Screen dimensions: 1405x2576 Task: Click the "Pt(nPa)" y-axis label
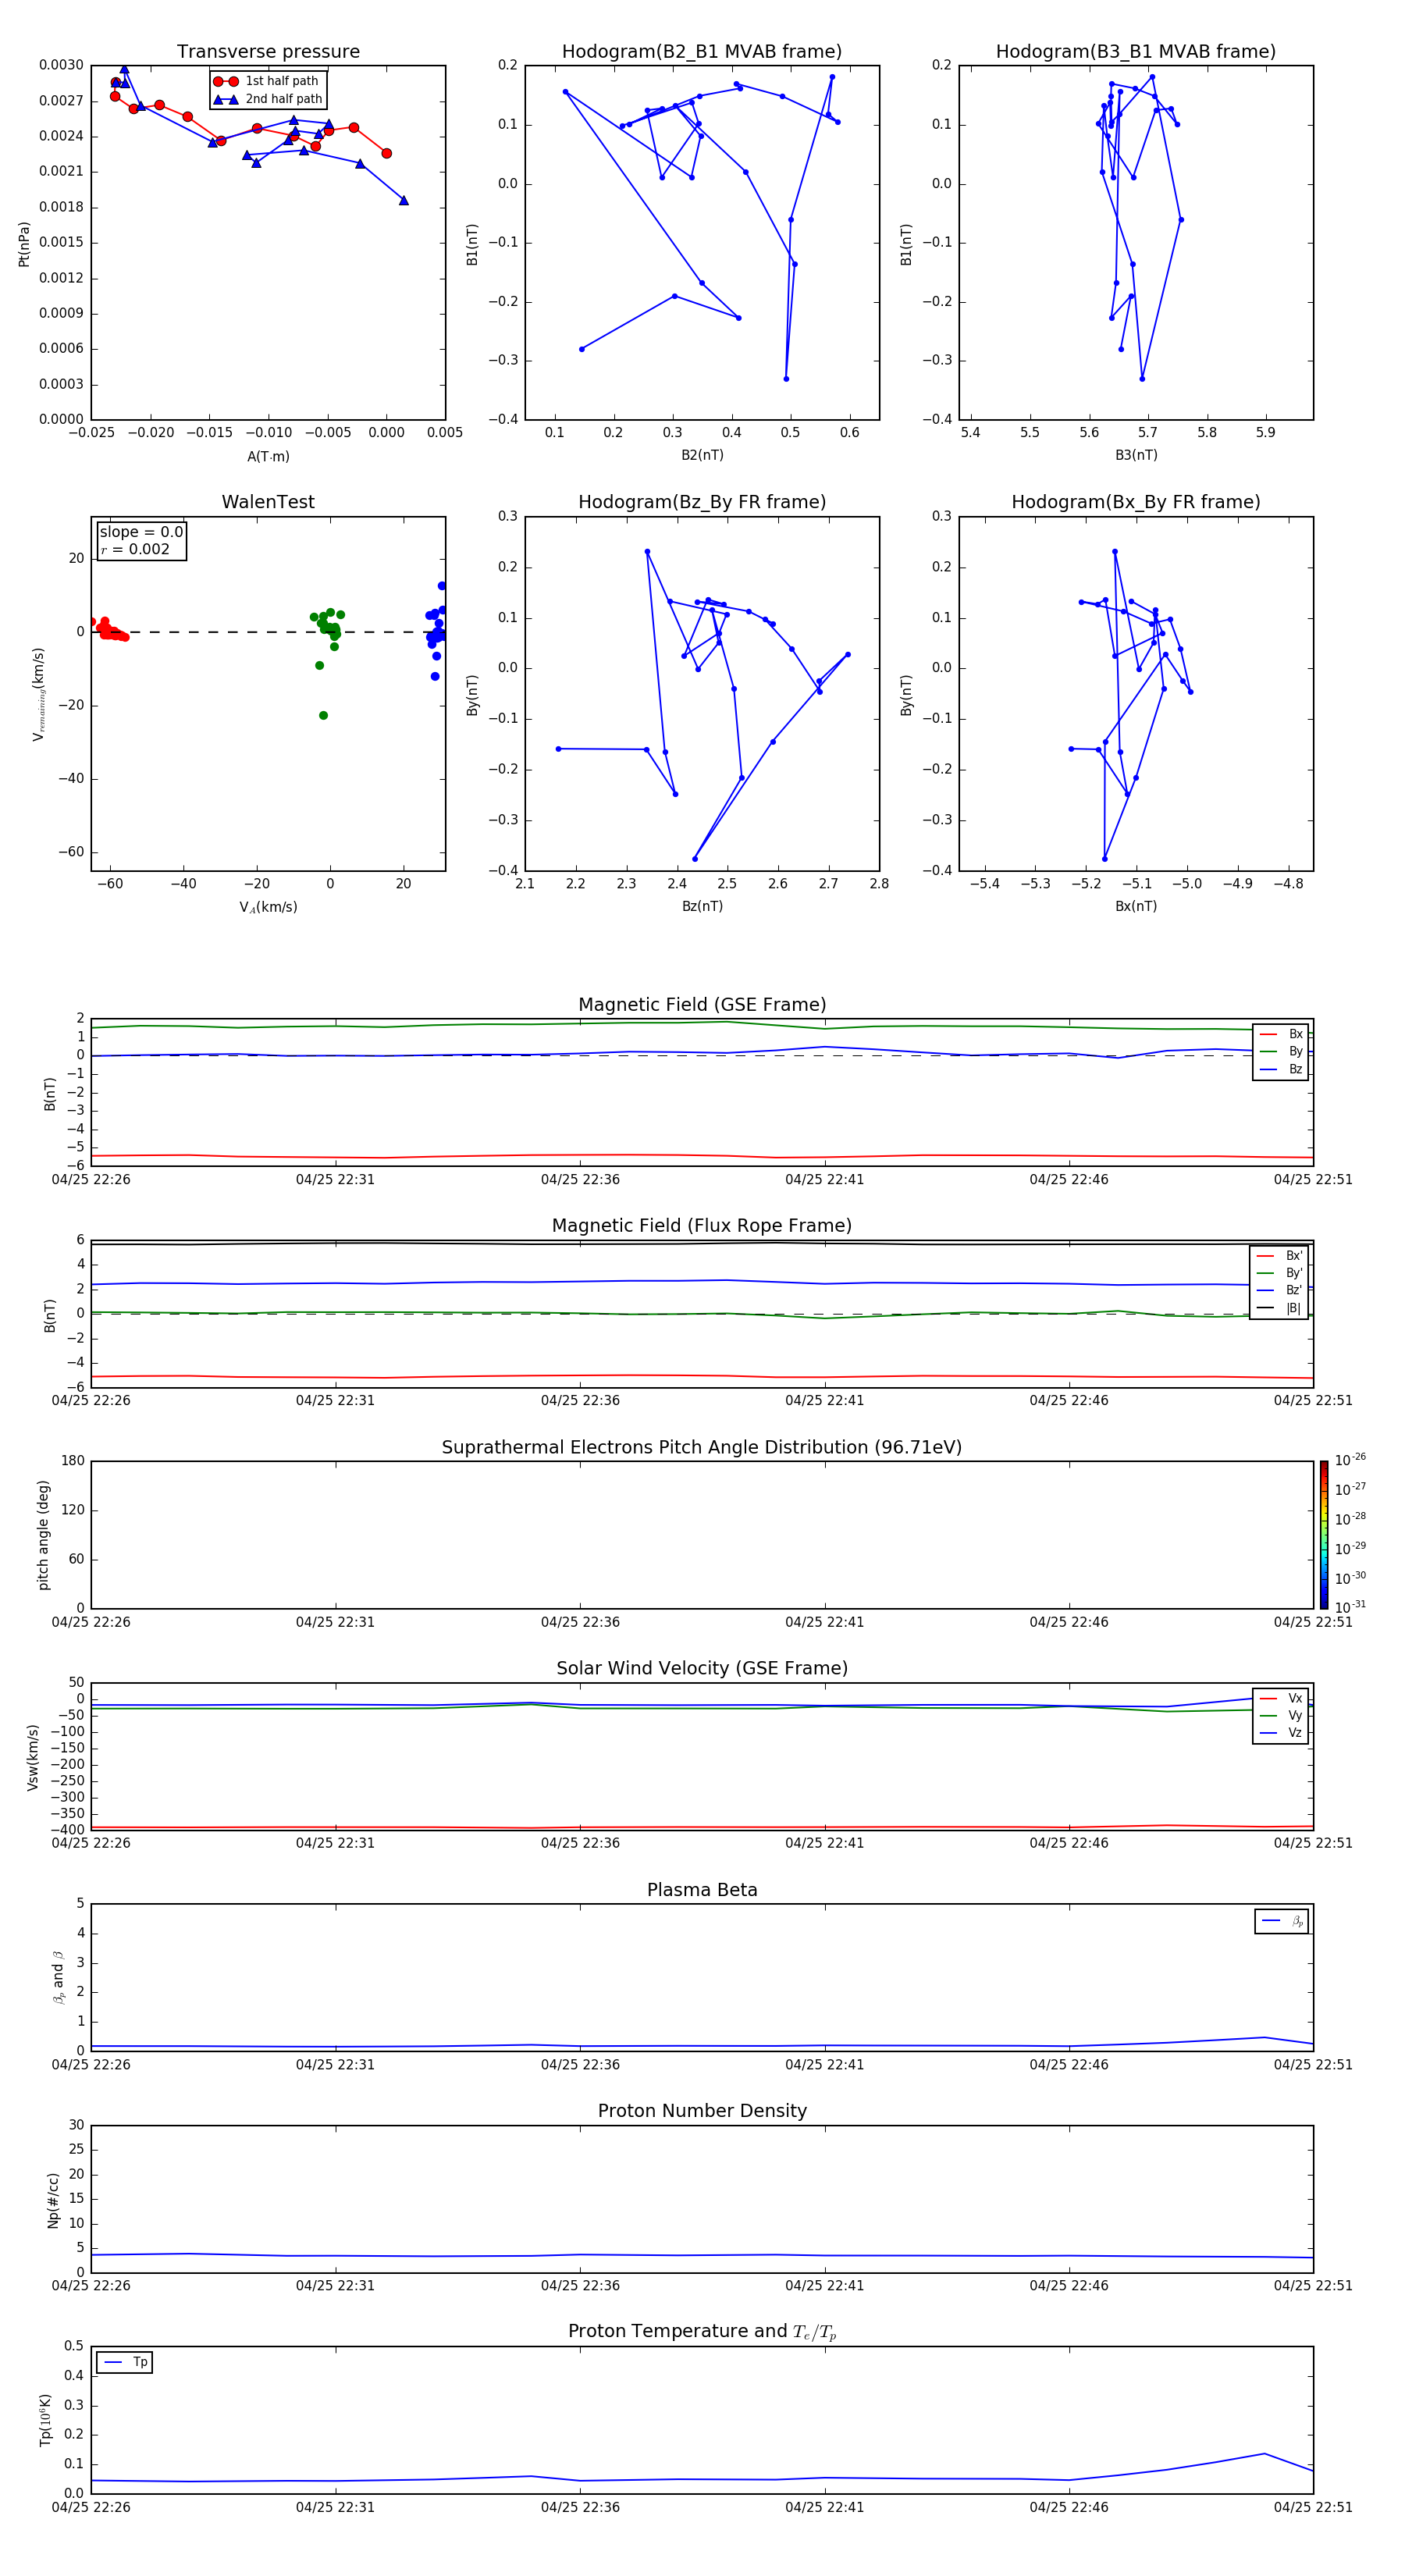point(24,243)
